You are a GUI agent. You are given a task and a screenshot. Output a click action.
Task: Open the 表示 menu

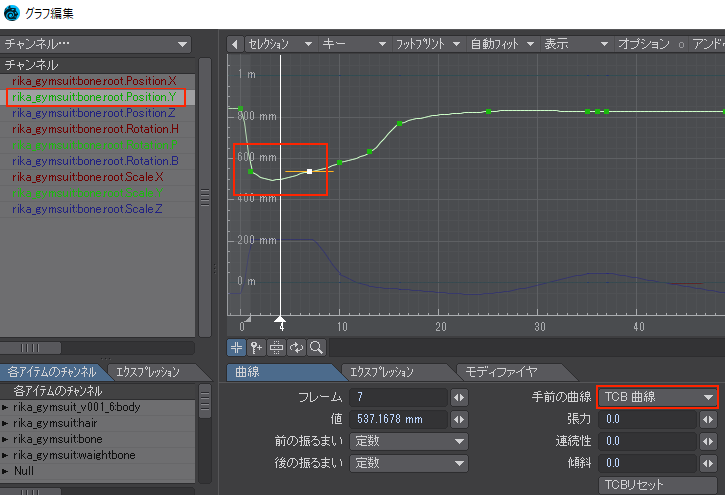[x=577, y=44]
